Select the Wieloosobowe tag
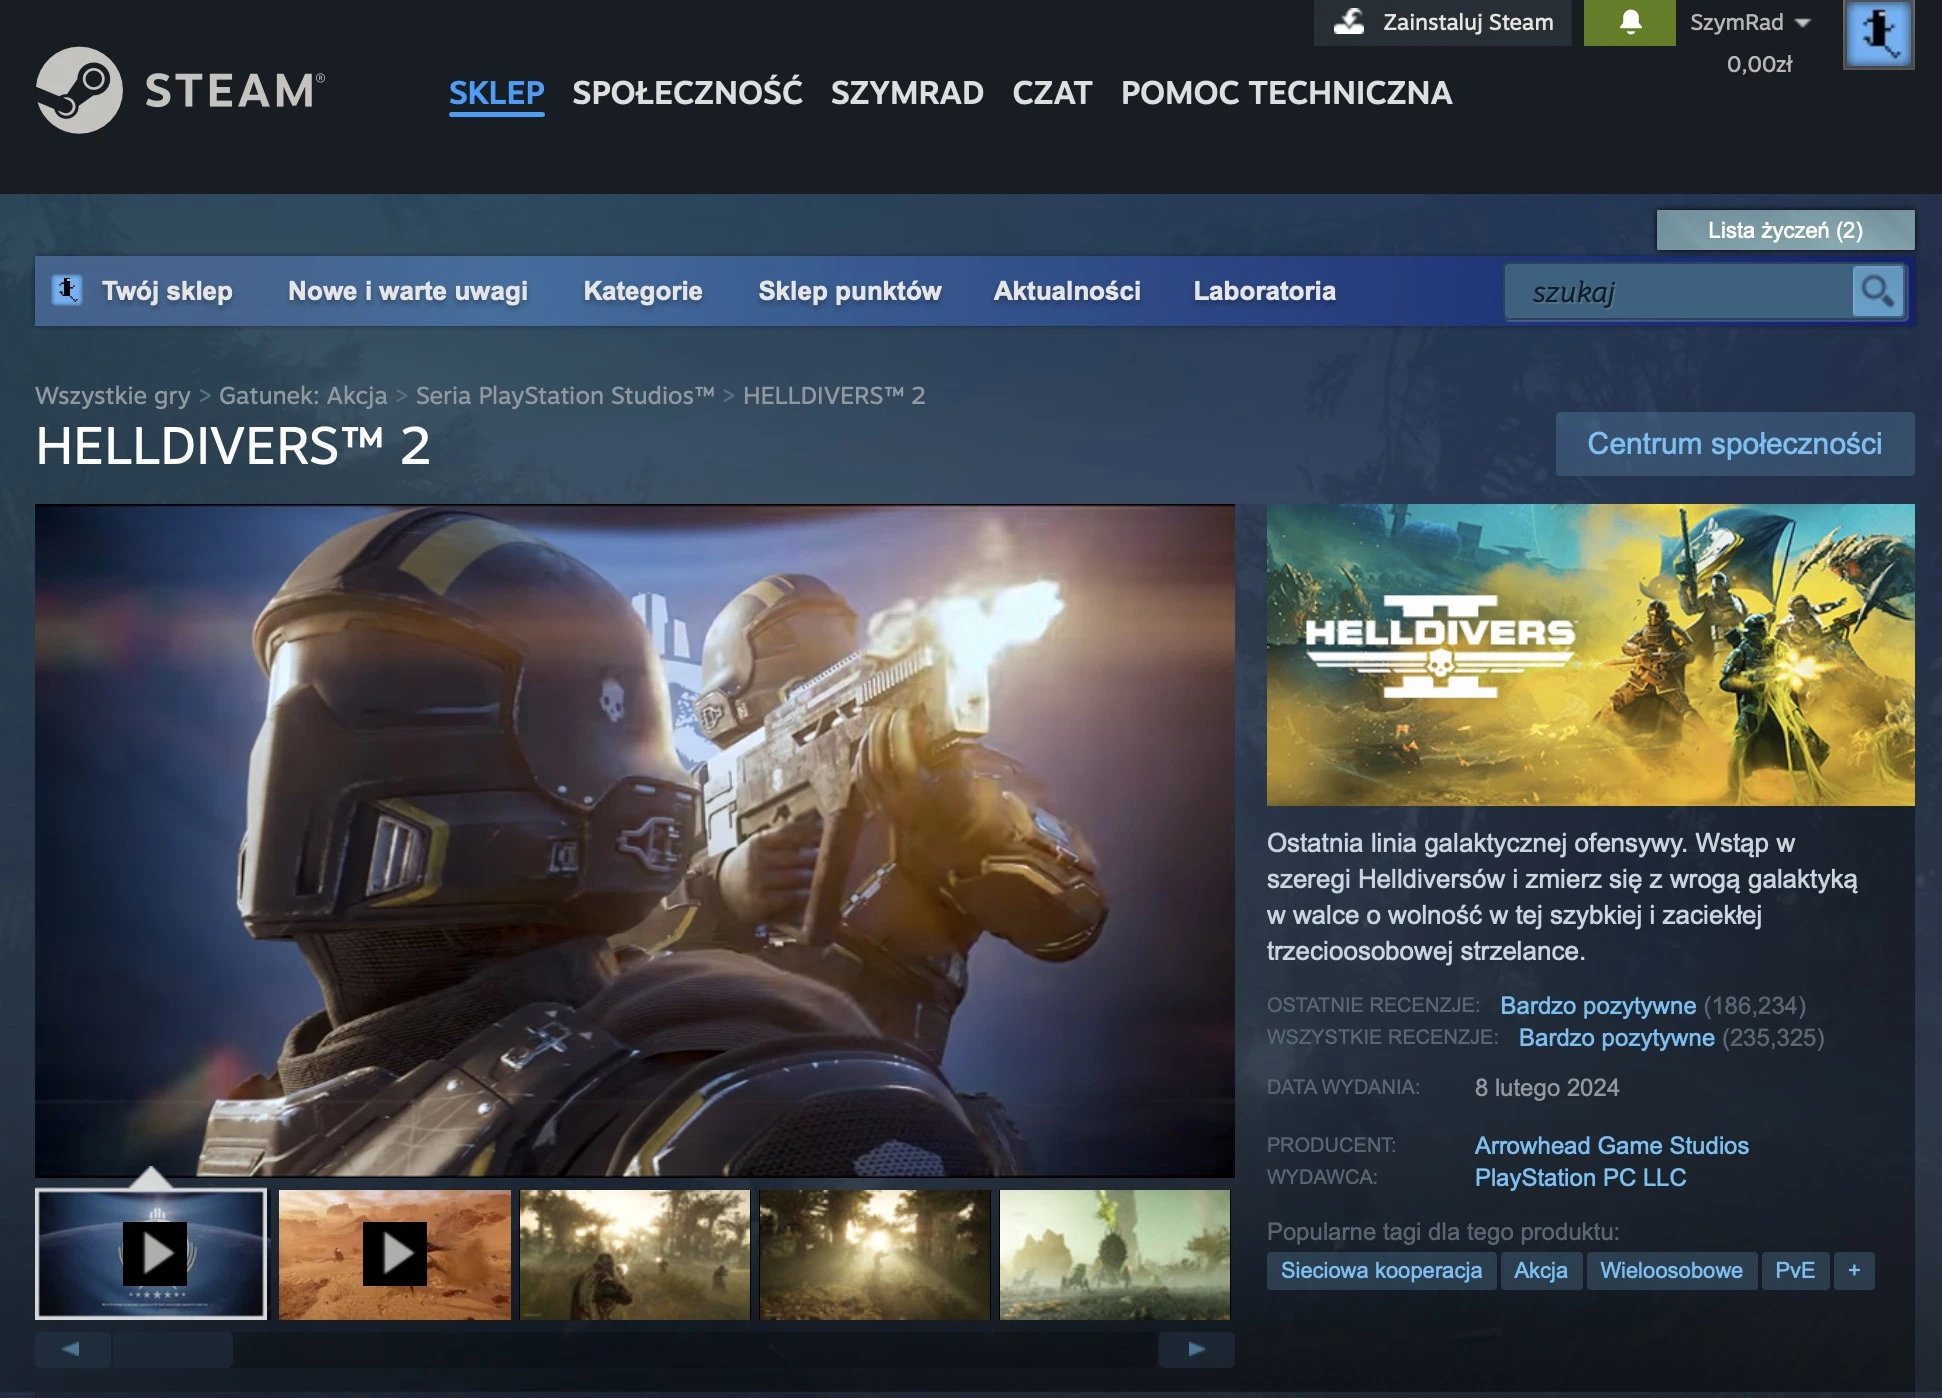 [1671, 1271]
